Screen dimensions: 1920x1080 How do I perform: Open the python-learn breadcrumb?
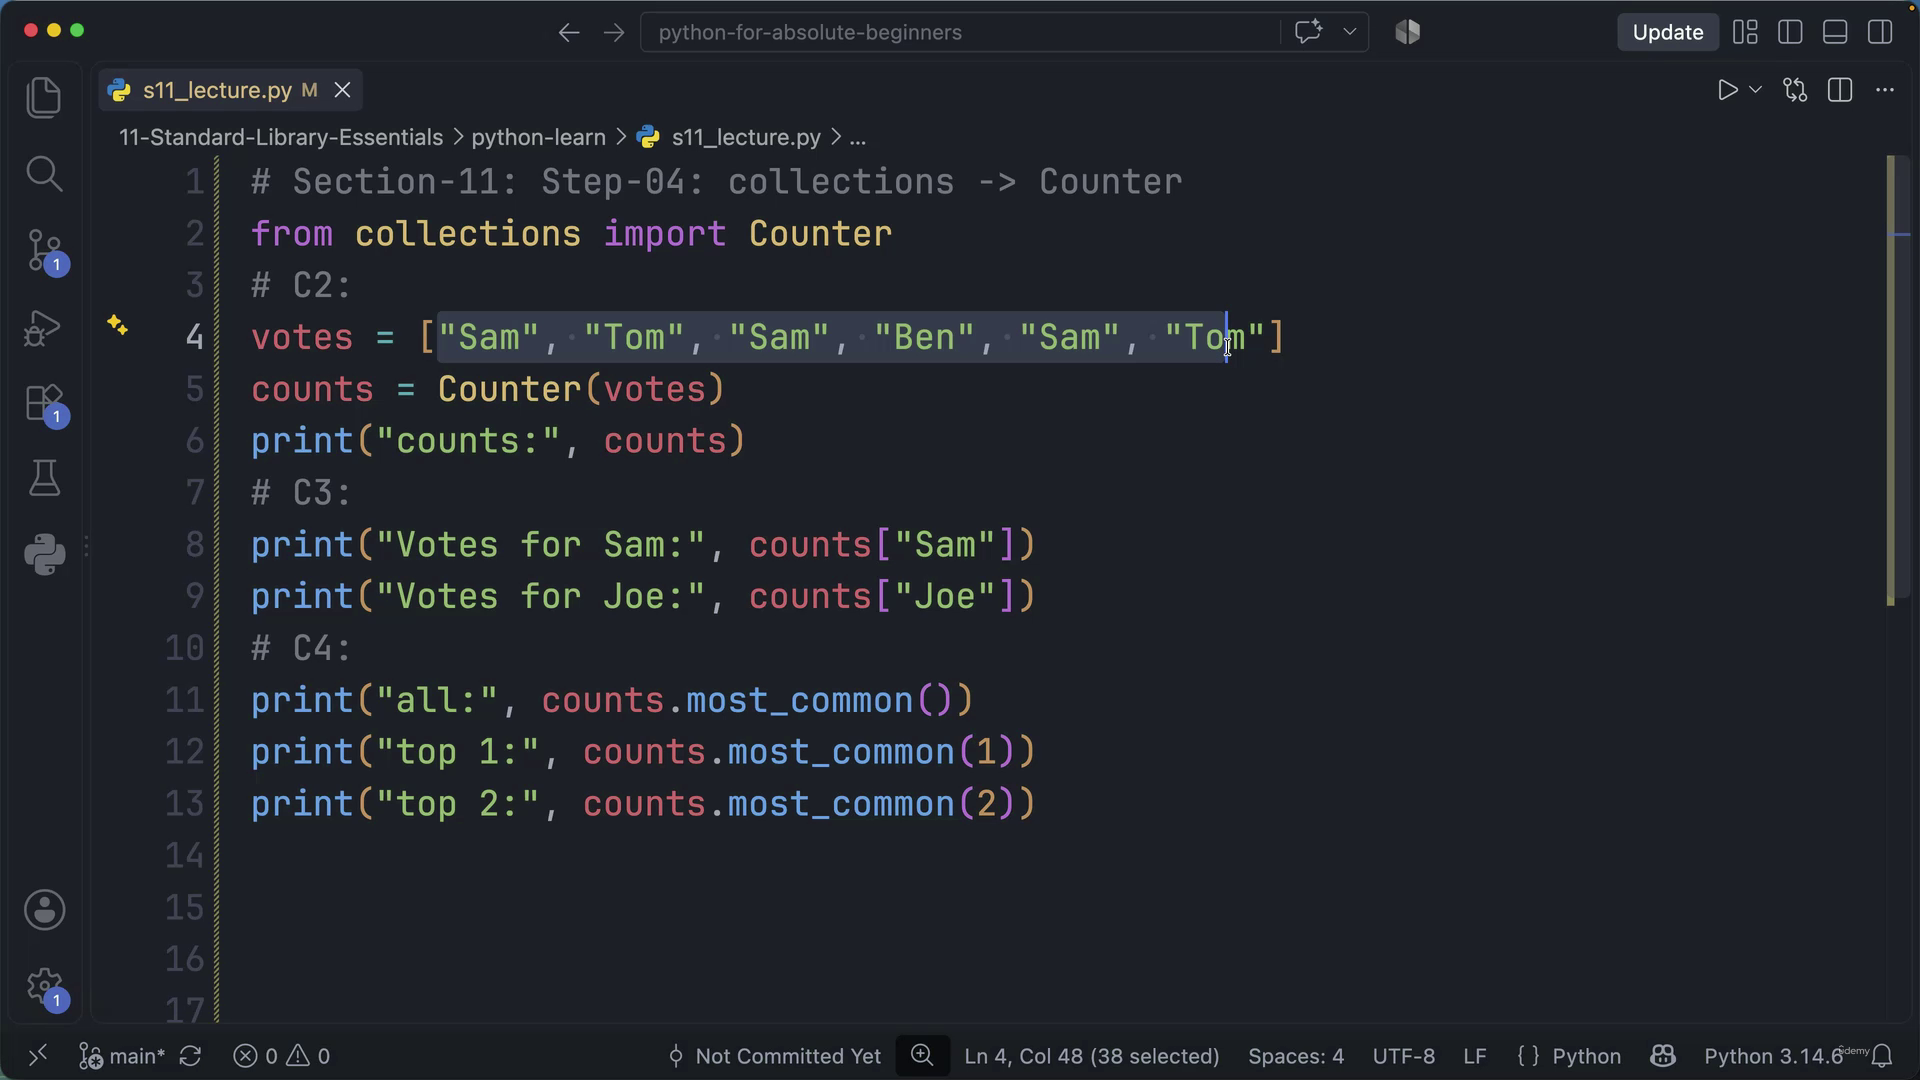pyautogui.click(x=538, y=137)
